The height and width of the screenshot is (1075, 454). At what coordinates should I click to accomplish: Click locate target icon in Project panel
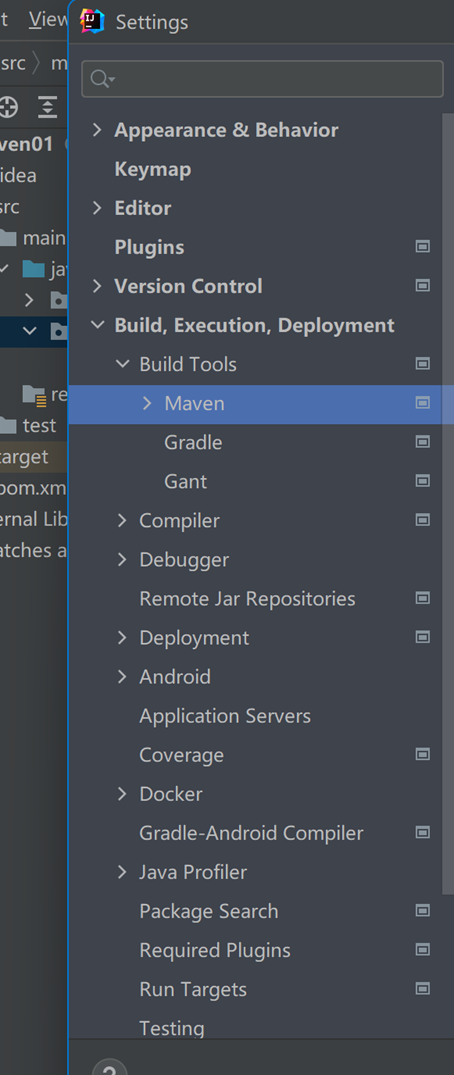(x=8, y=107)
